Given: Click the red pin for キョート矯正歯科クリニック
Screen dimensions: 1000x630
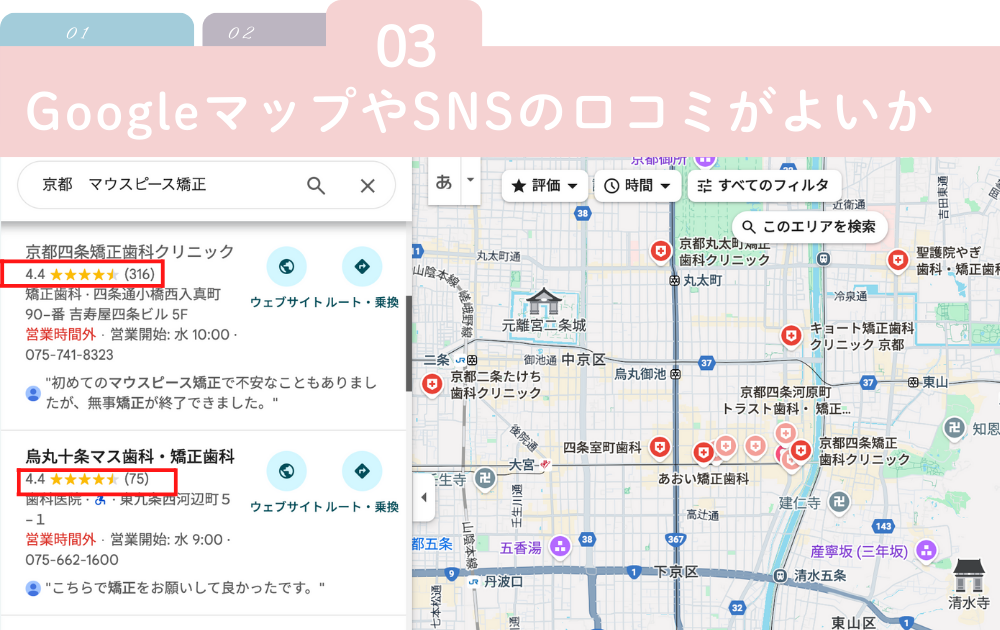Looking at the screenshot, I should pyautogui.click(x=790, y=336).
